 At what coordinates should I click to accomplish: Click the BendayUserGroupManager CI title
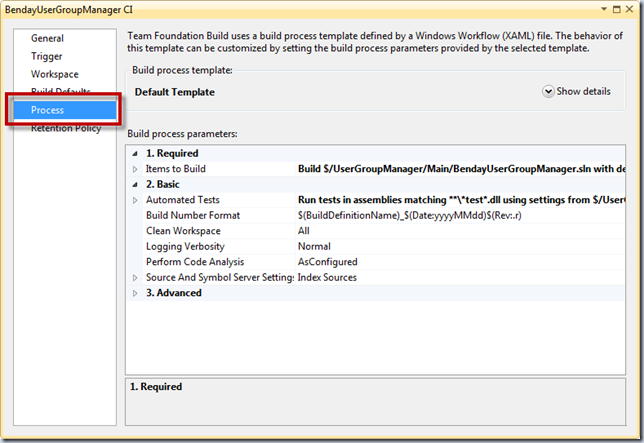pyautogui.click(x=69, y=10)
